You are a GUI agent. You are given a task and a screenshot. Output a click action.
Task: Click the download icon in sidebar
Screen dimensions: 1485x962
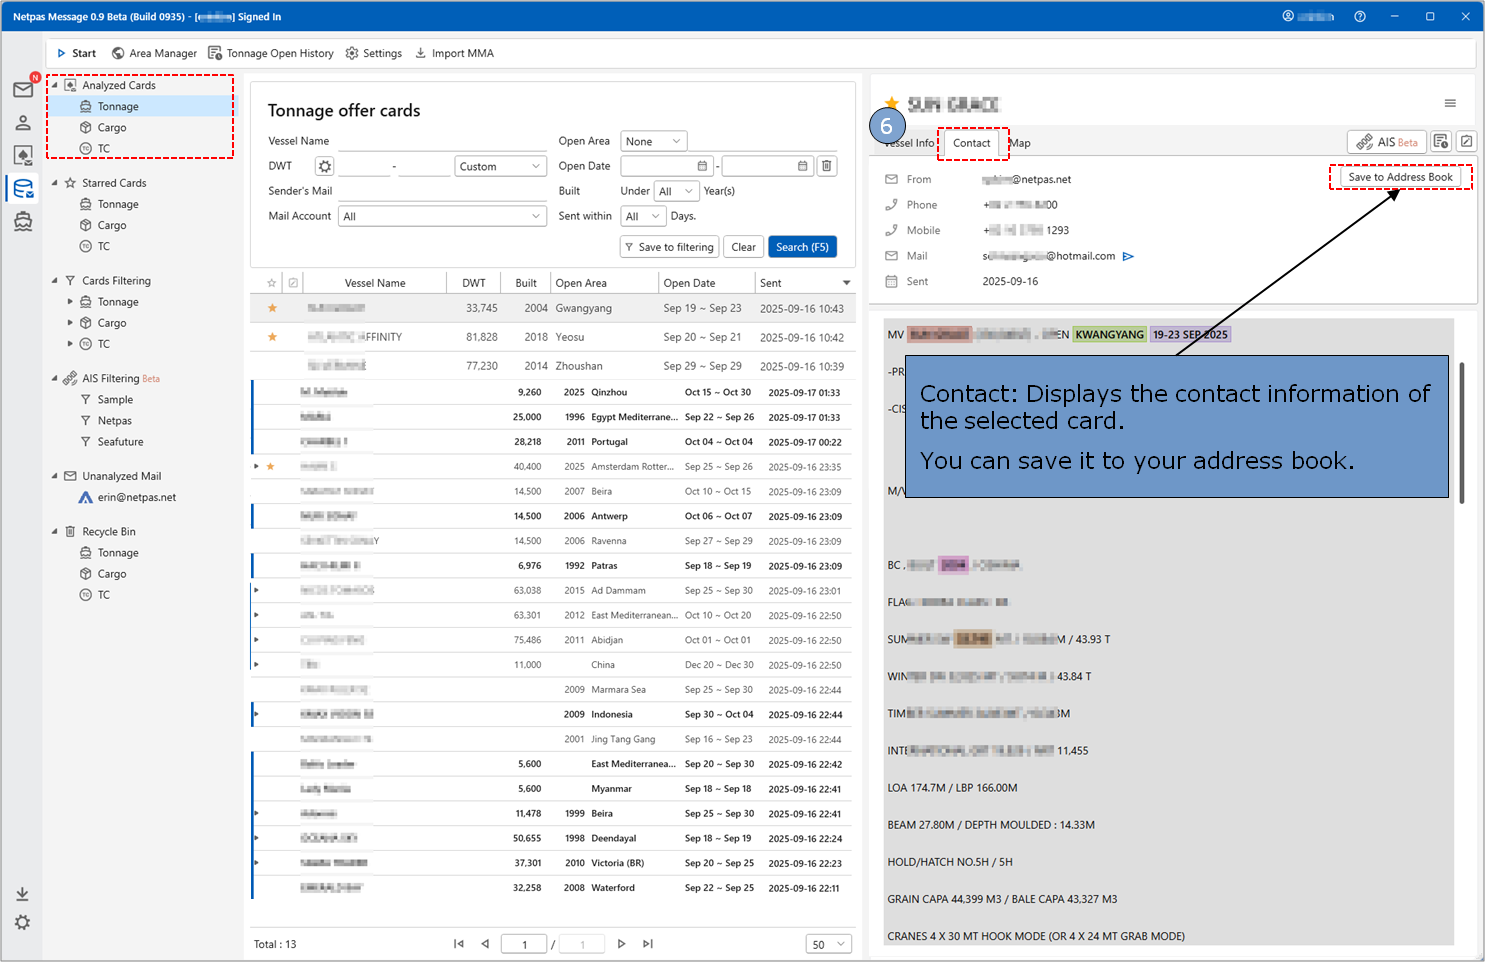[22, 894]
